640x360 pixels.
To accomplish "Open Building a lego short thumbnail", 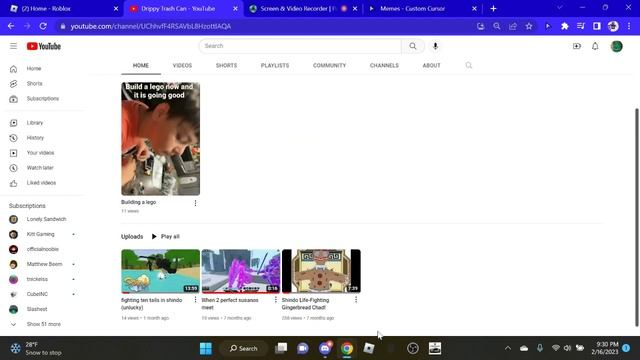I will pyautogui.click(x=160, y=139).
